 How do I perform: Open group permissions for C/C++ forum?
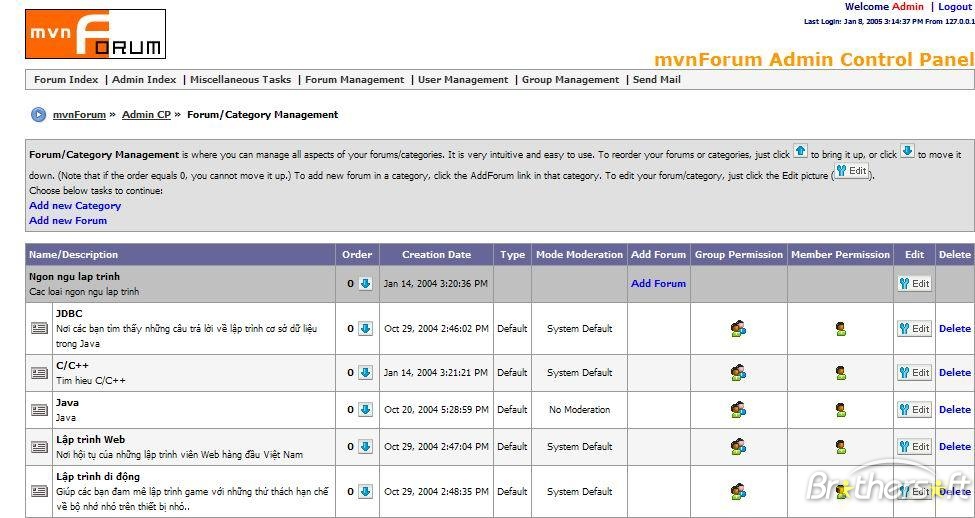(x=739, y=372)
